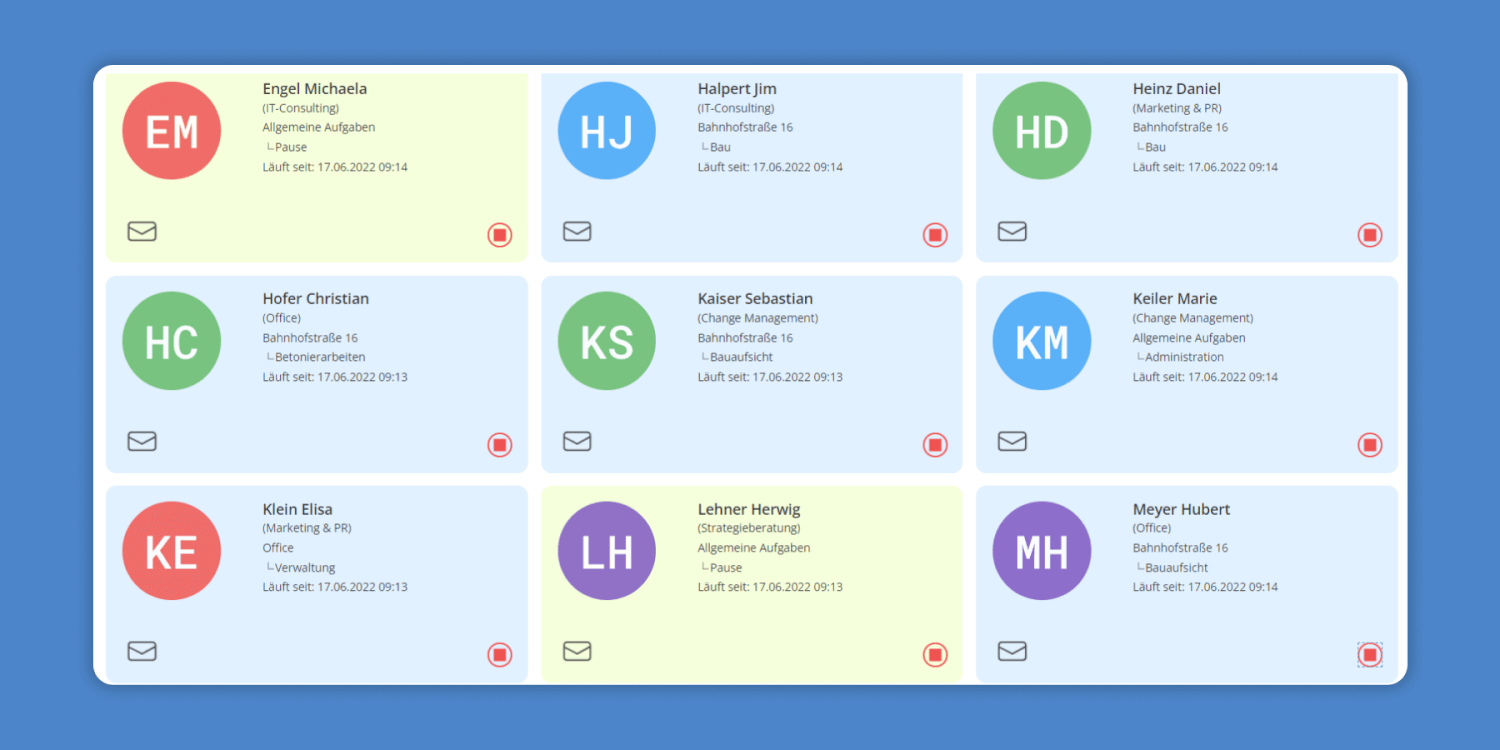Image resolution: width=1500 pixels, height=750 pixels.
Task: Stop Hofer Christian's Betonierarbeiten timer
Action: pyautogui.click(x=500, y=445)
